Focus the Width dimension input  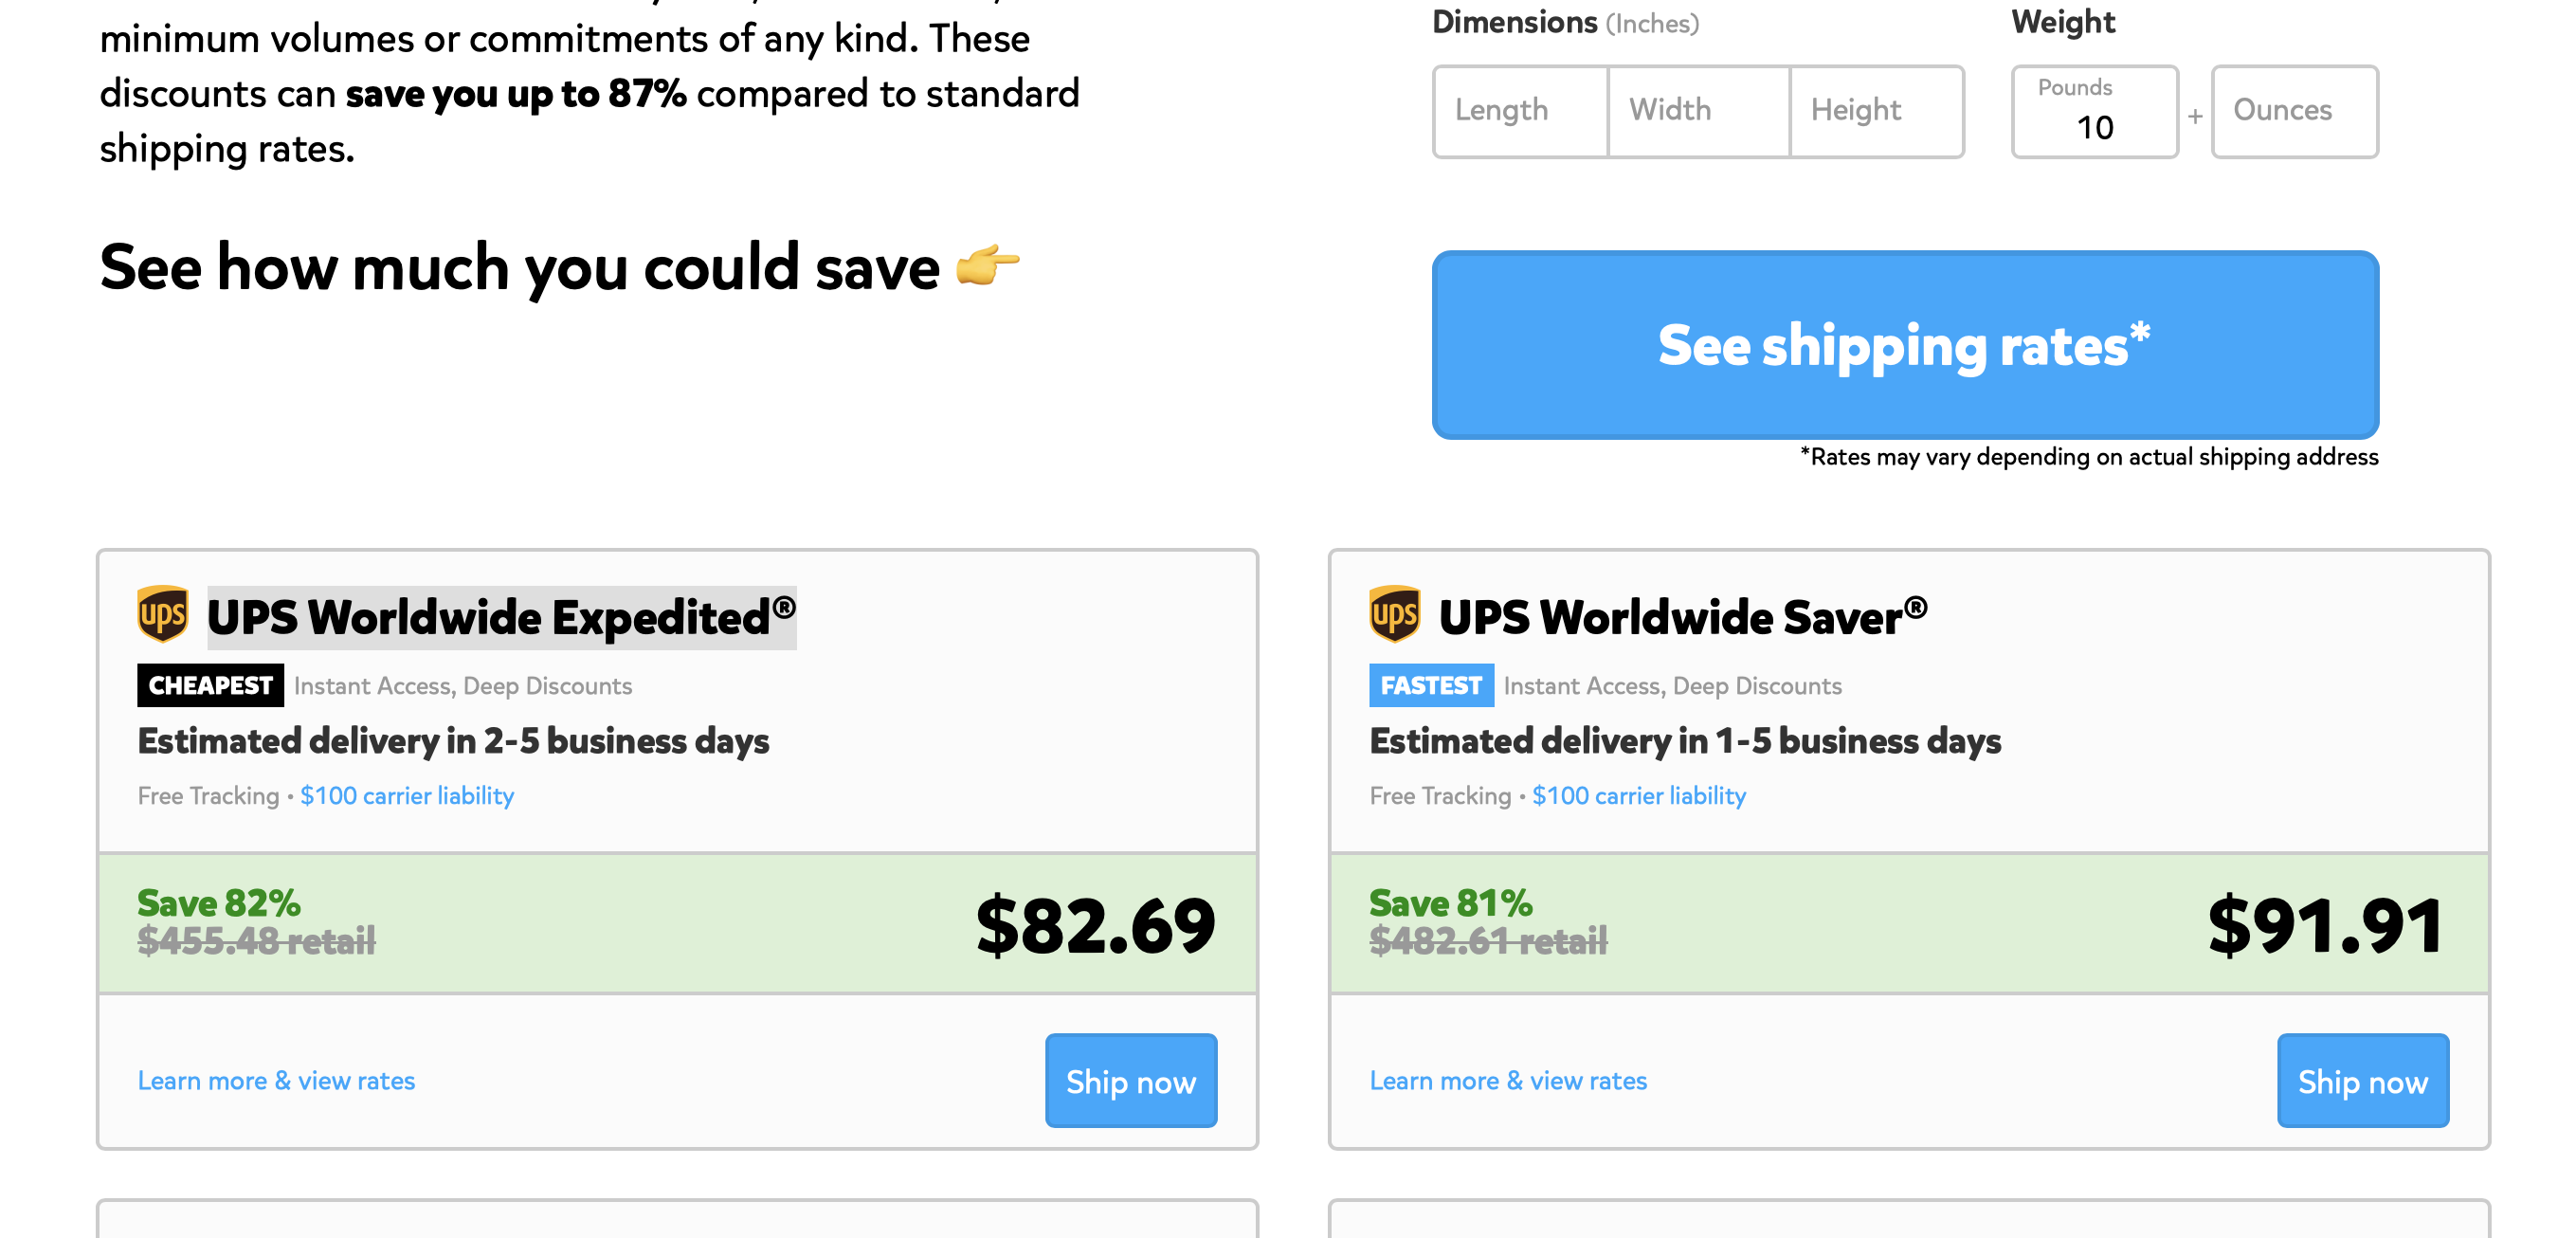tap(1698, 111)
